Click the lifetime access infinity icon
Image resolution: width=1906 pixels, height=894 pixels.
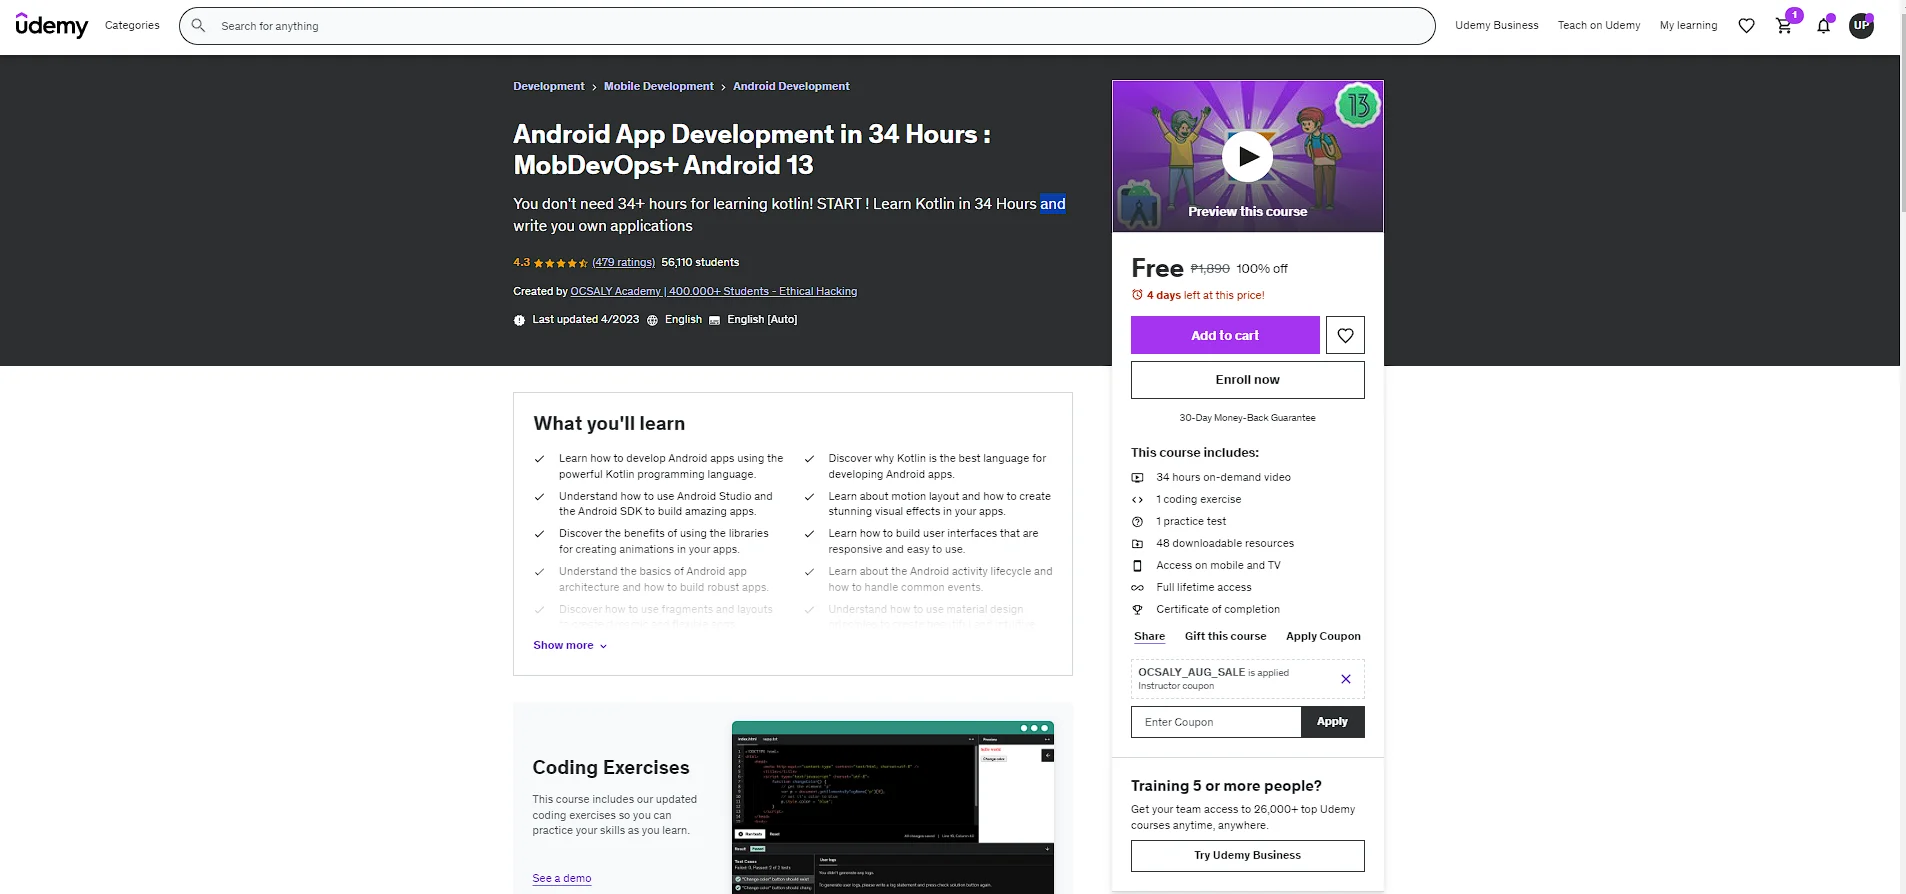(1137, 588)
